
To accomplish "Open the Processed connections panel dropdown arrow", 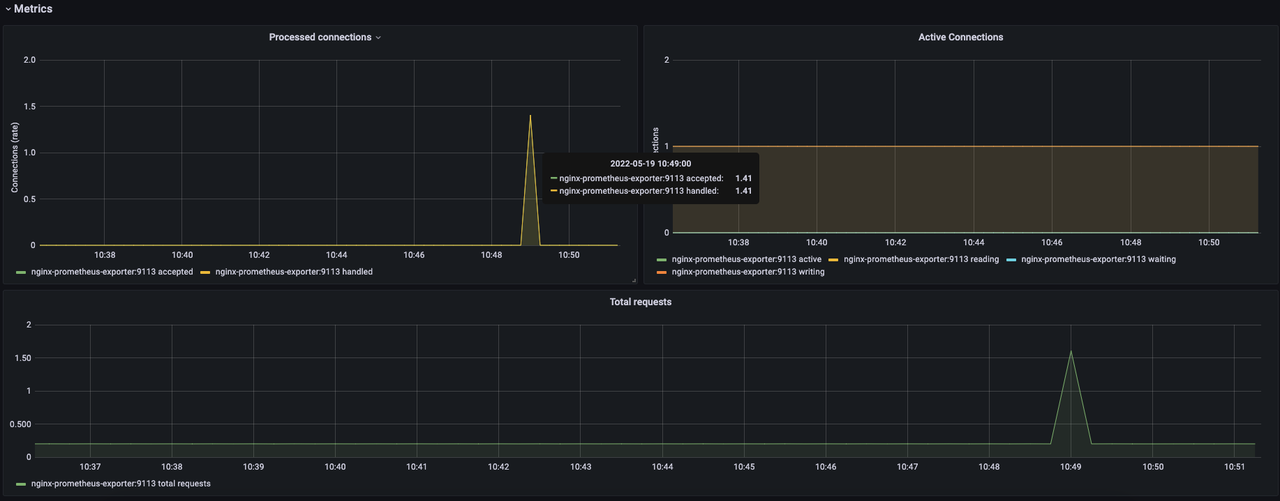I will 378,38.
